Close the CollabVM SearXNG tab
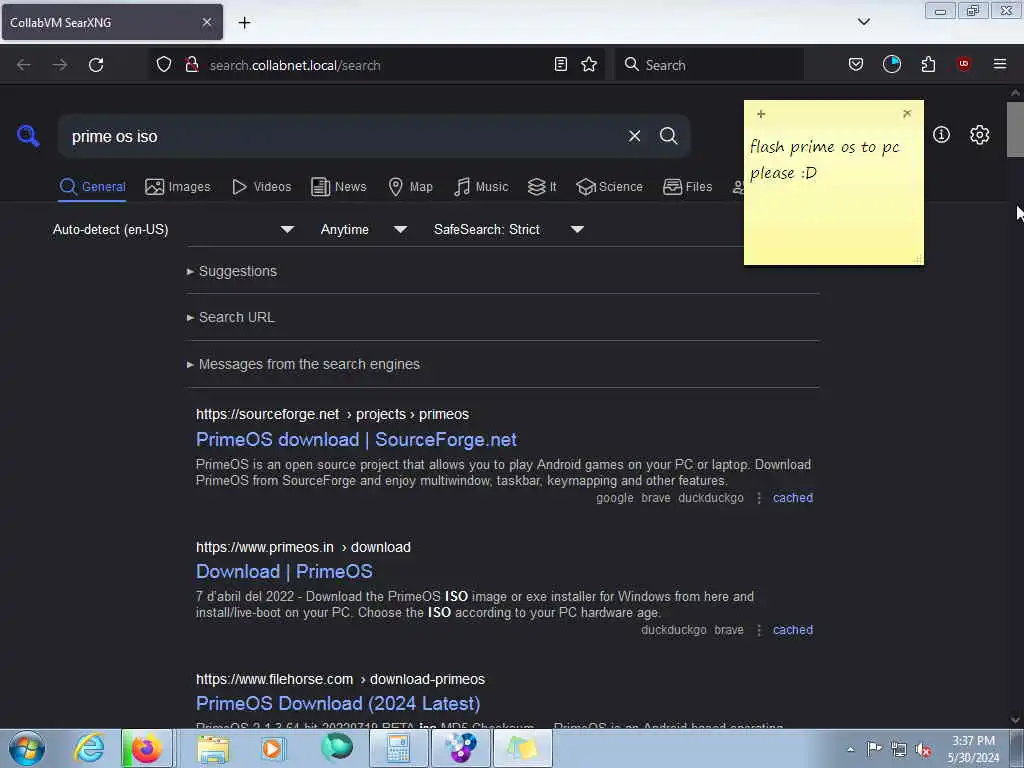Screen dimensions: 1024x768 point(207,22)
